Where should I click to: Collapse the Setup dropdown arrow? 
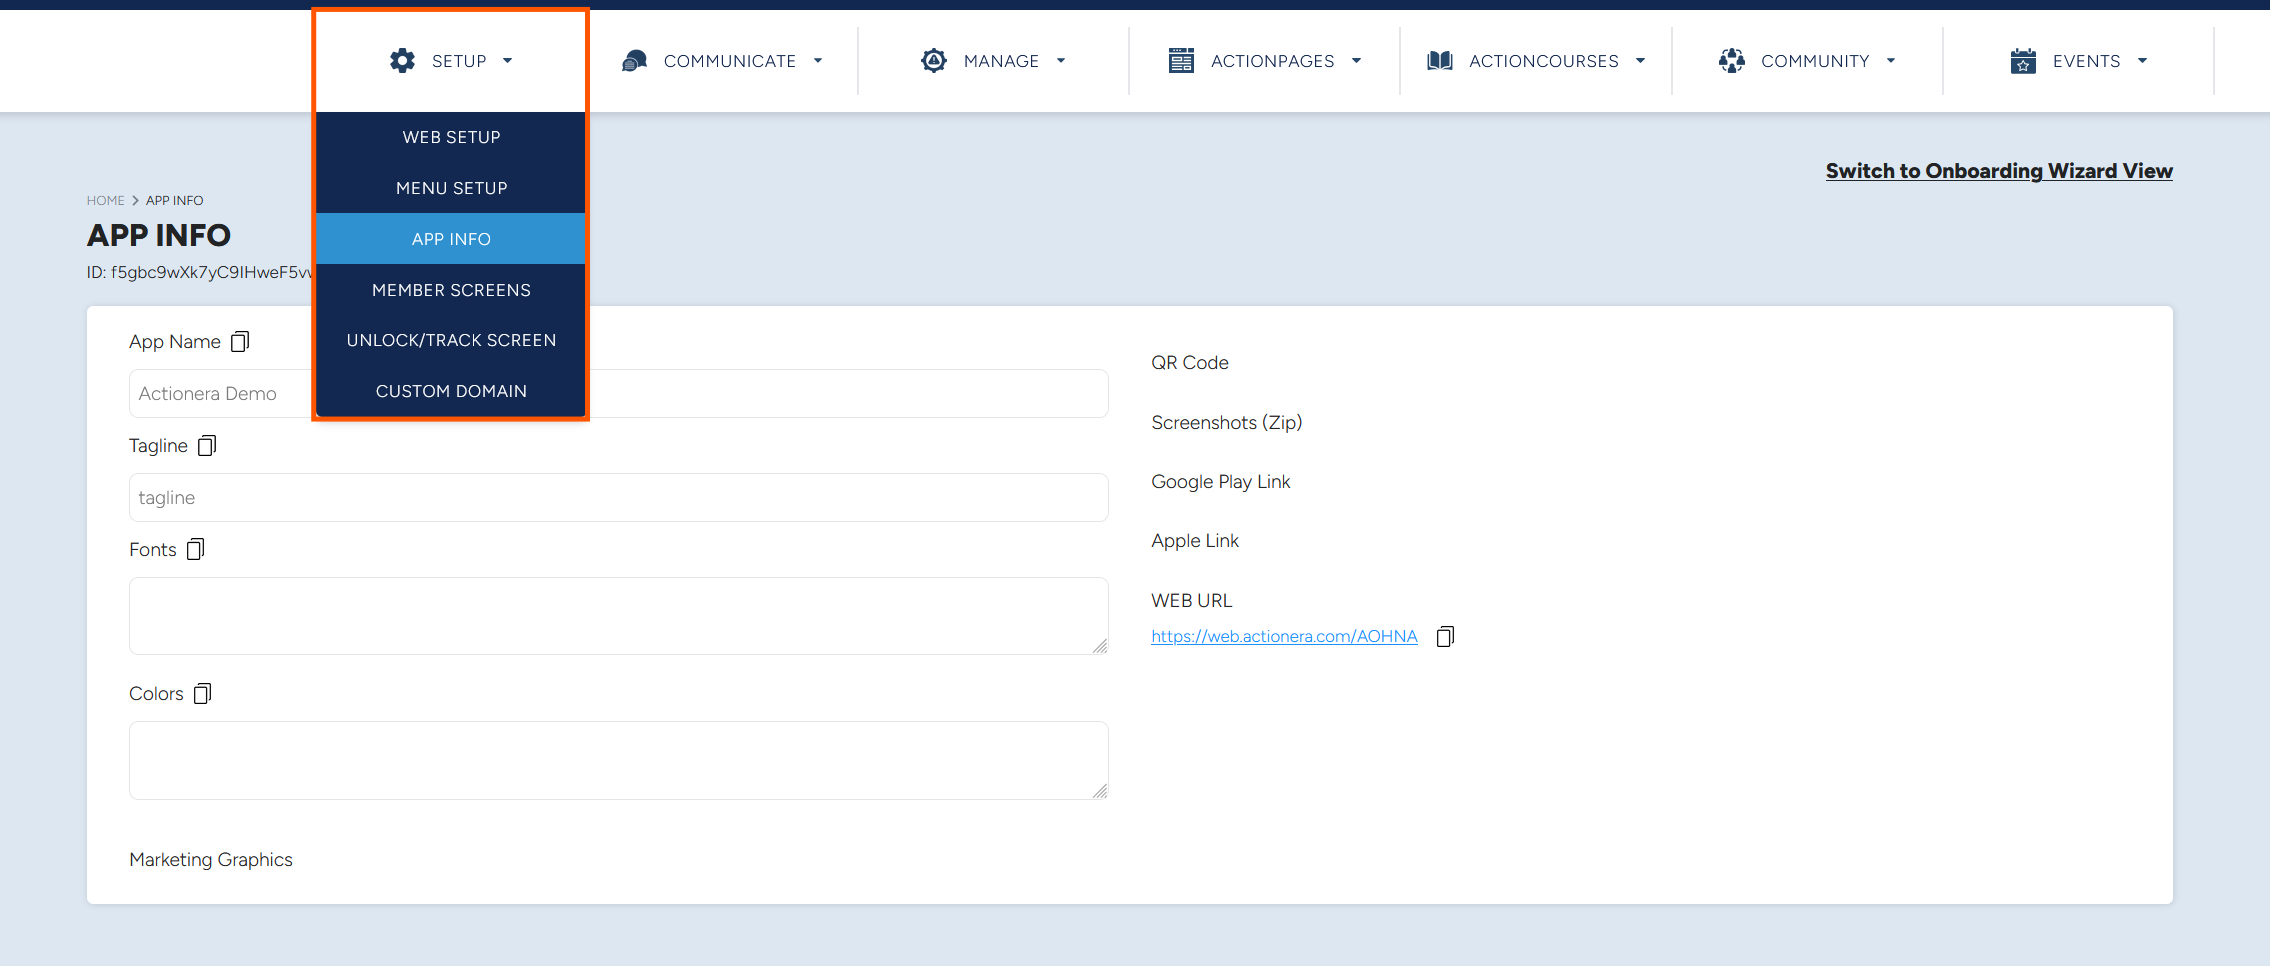click(x=508, y=61)
